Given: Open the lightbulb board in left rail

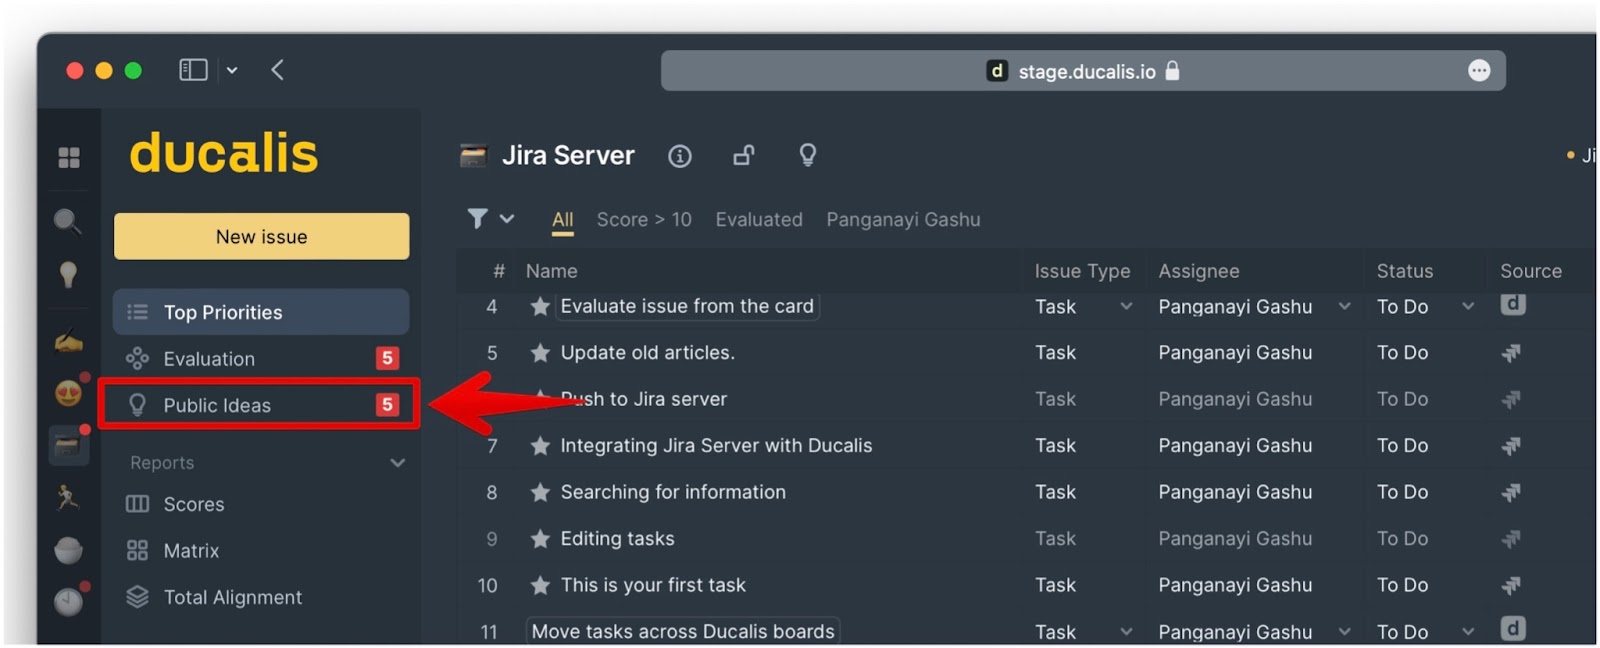Looking at the screenshot, I should pos(68,274).
